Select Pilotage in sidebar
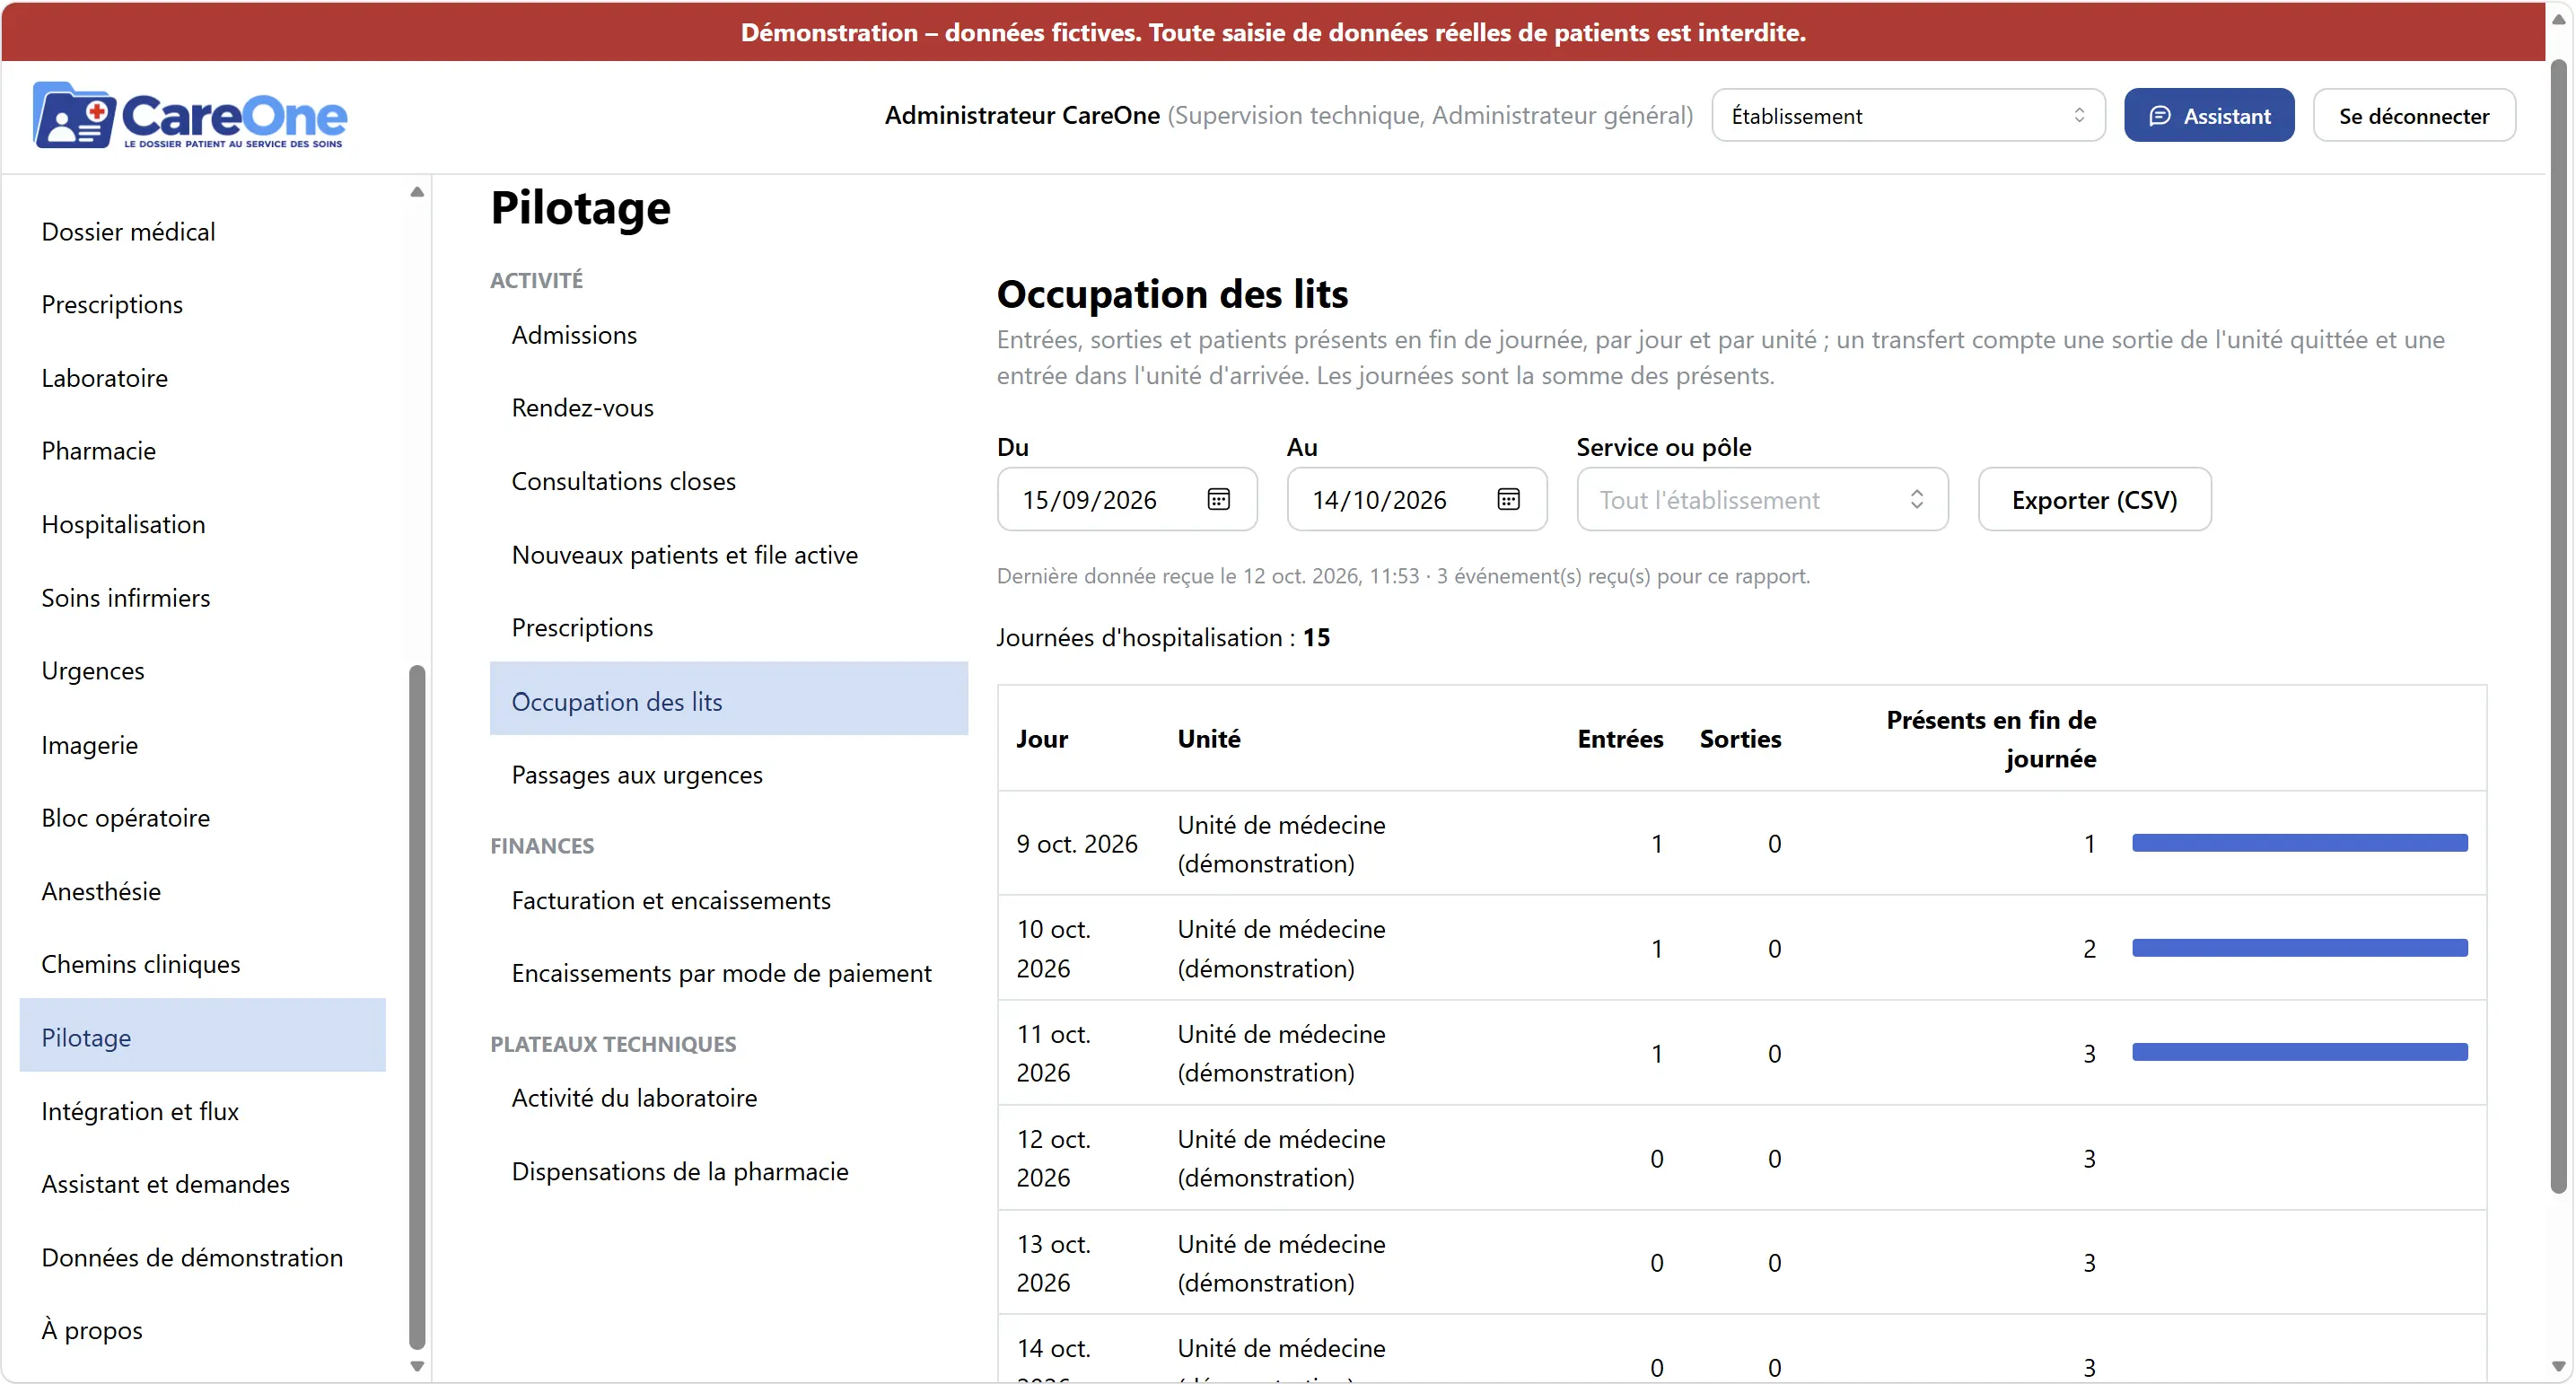This screenshot has height=1384, width=2576. coord(202,1036)
